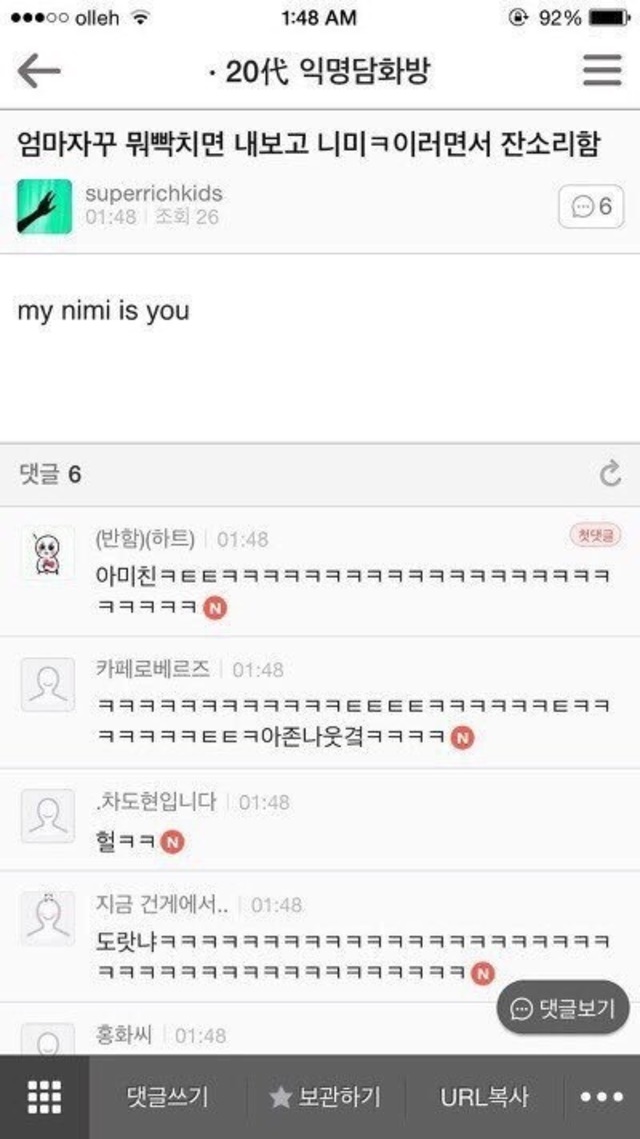640x1139 pixels.
Task: Tap the three-dot more options icon
Action: point(601,1097)
